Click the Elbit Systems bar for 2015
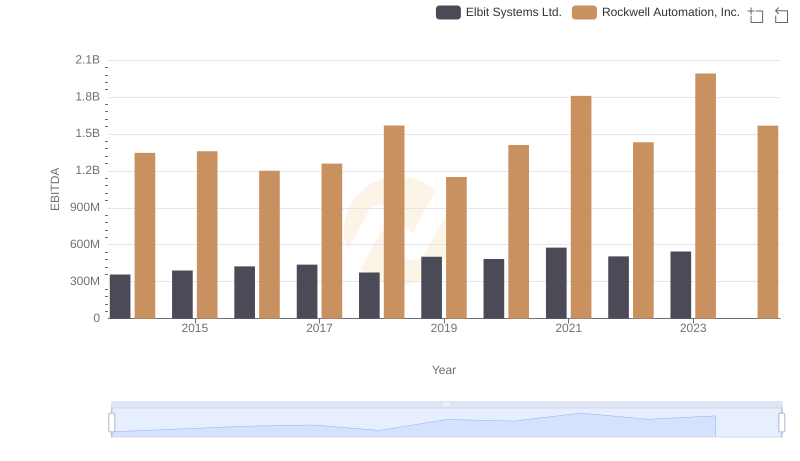 [182, 295]
